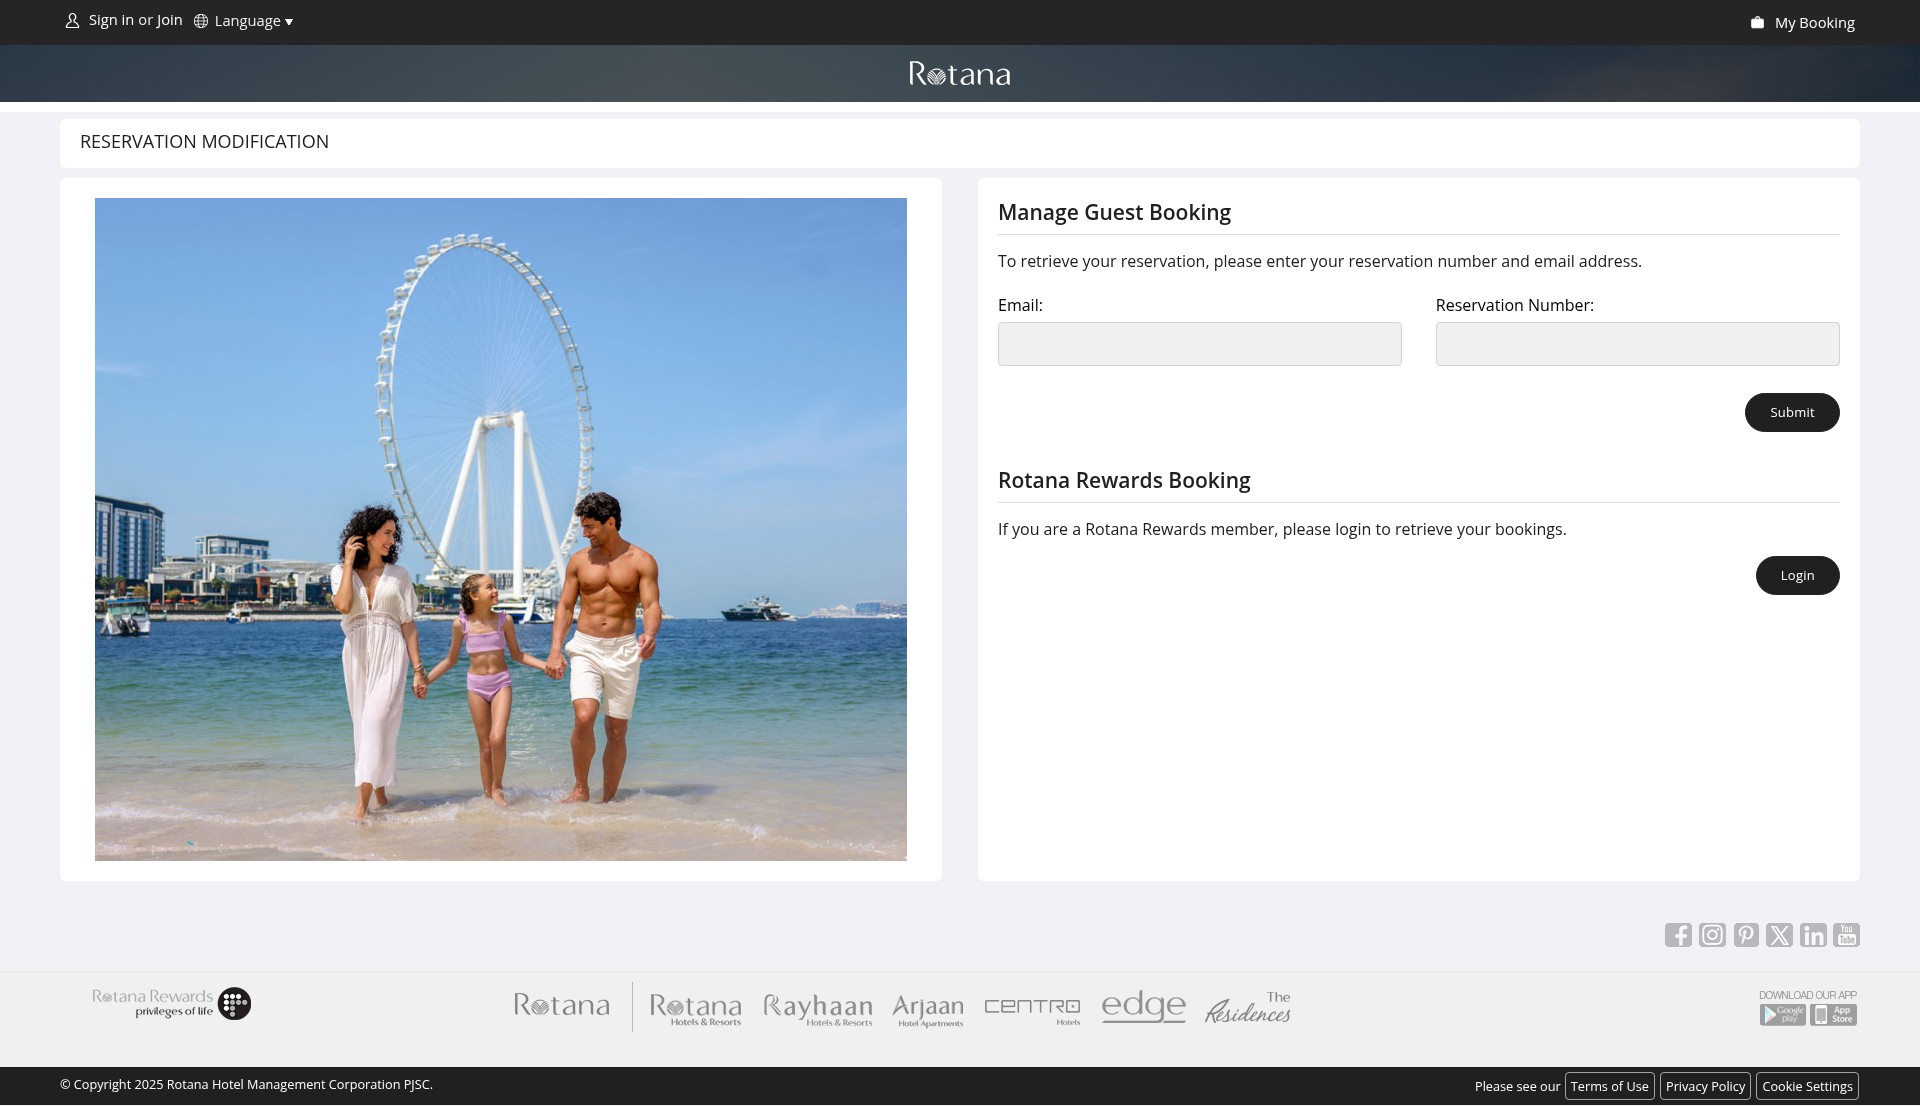Click the Centro Hotels logo
The width and height of the screenshot is (1920, 1106).
(1032, 1010)
